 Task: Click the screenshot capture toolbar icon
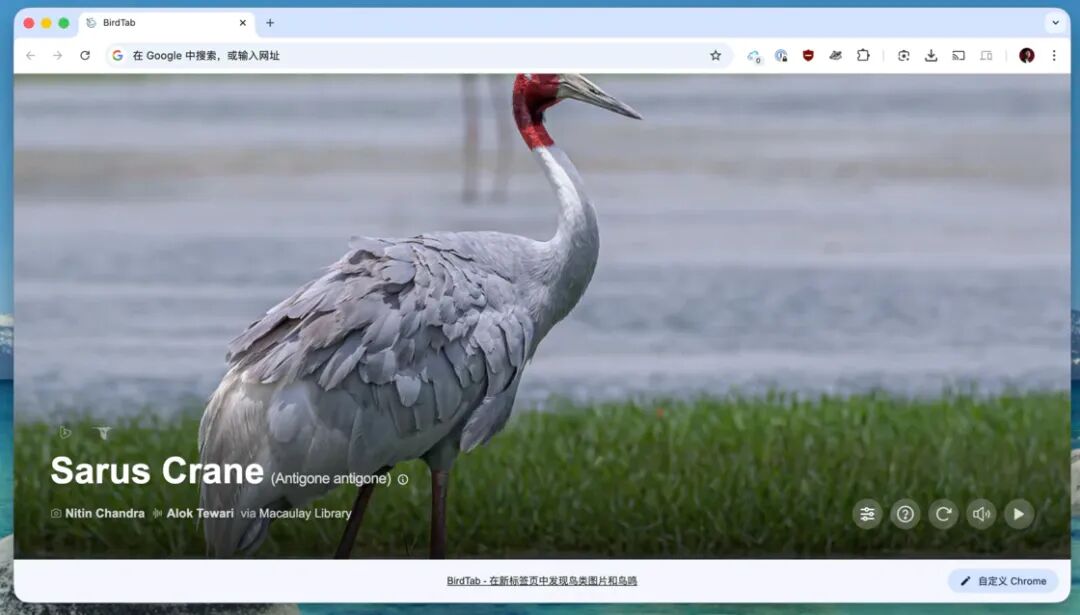(x=904, y=56)
